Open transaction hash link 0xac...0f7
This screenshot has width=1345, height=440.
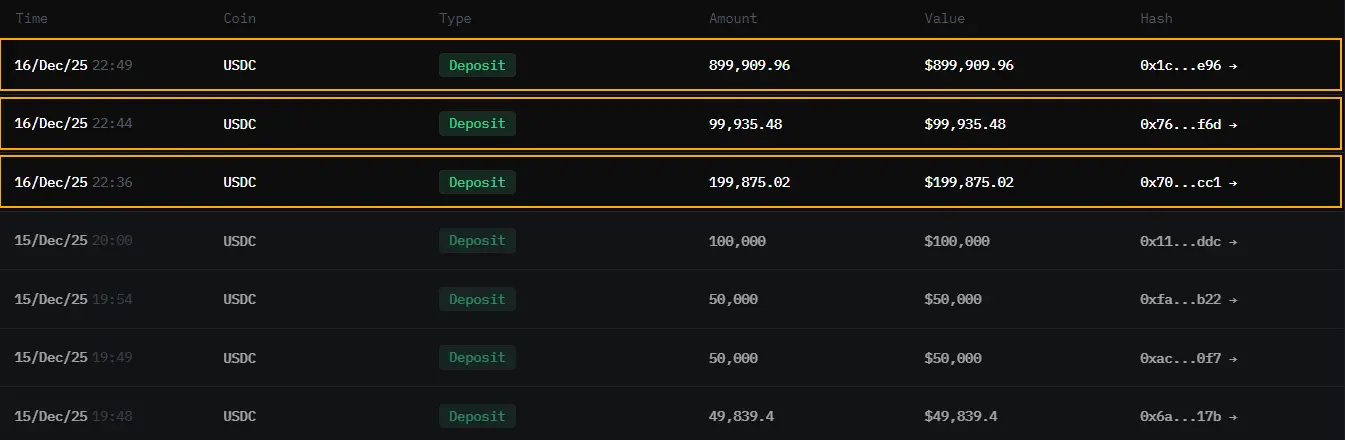[x=1189, y=357]
